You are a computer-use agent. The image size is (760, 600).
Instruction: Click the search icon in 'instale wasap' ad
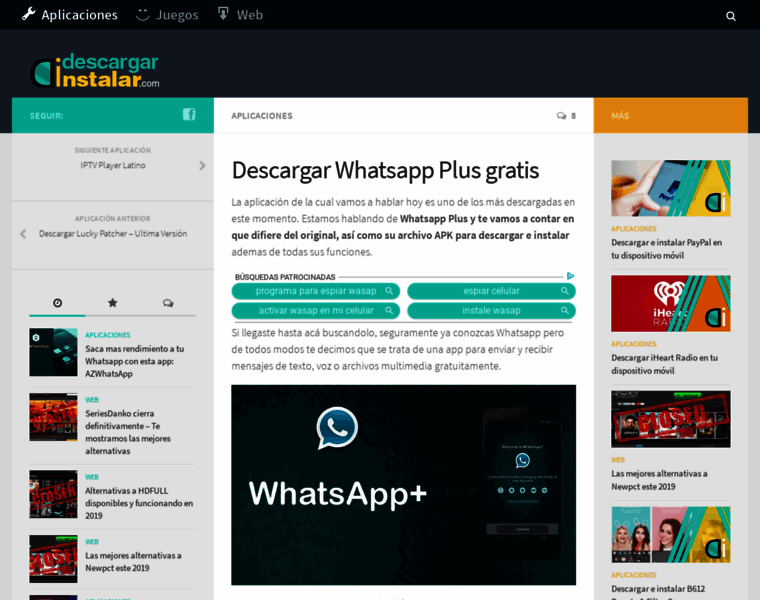[x=565, y=310]
